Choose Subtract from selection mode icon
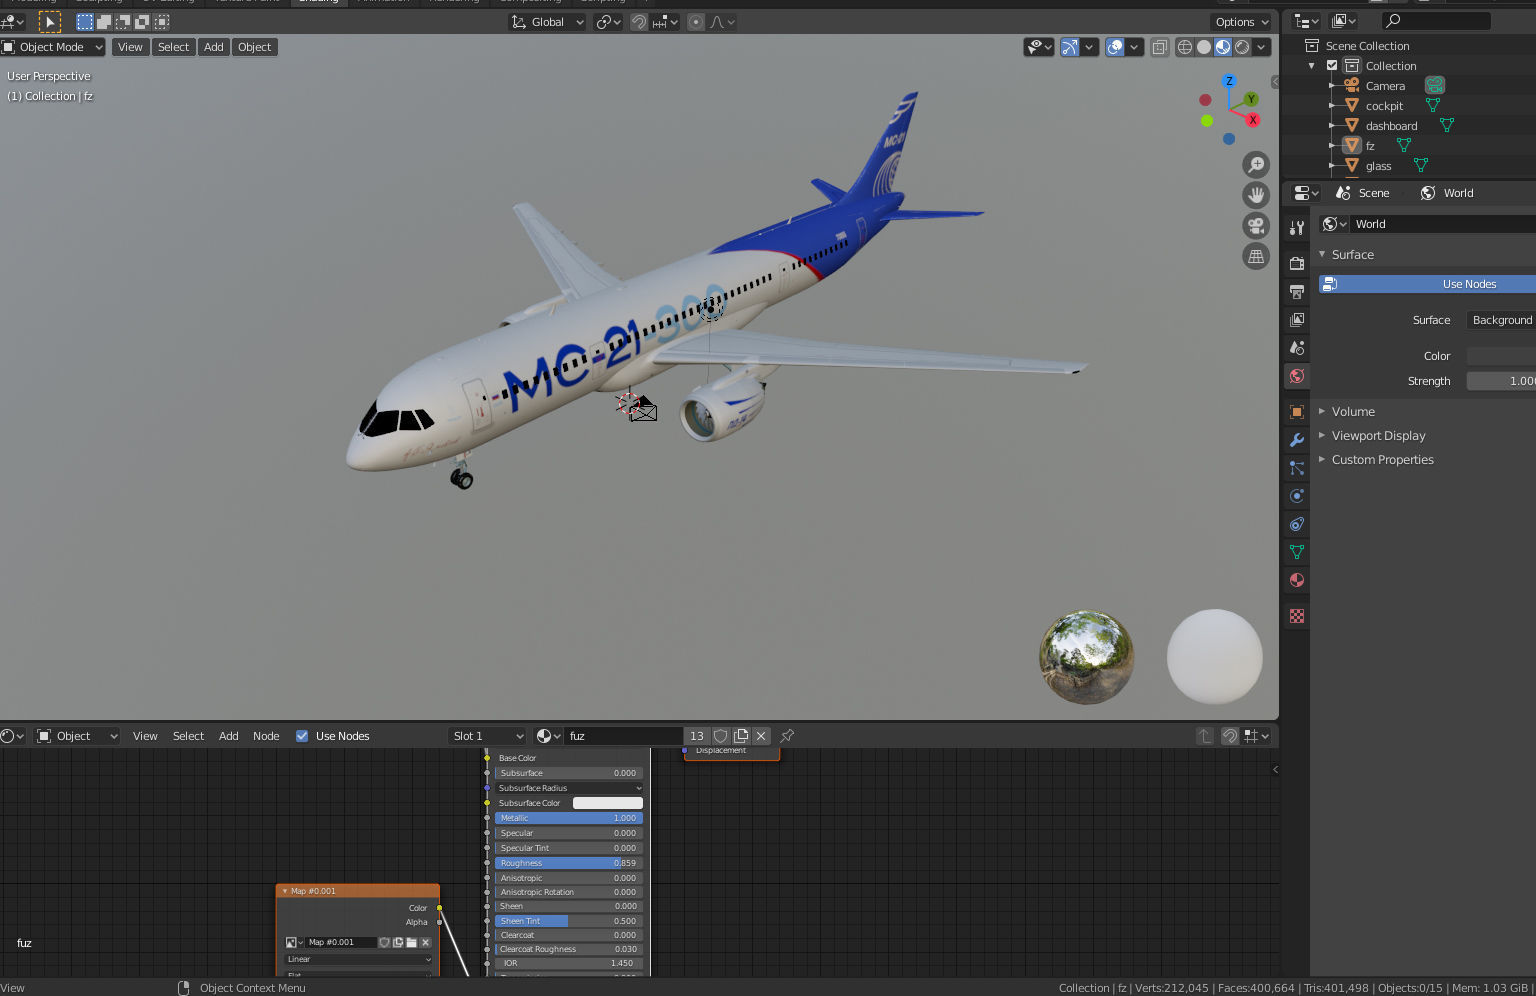Image resolution: width=1536 pixels, height=996 pixels. pyautogui.click(x=123, y=21)
